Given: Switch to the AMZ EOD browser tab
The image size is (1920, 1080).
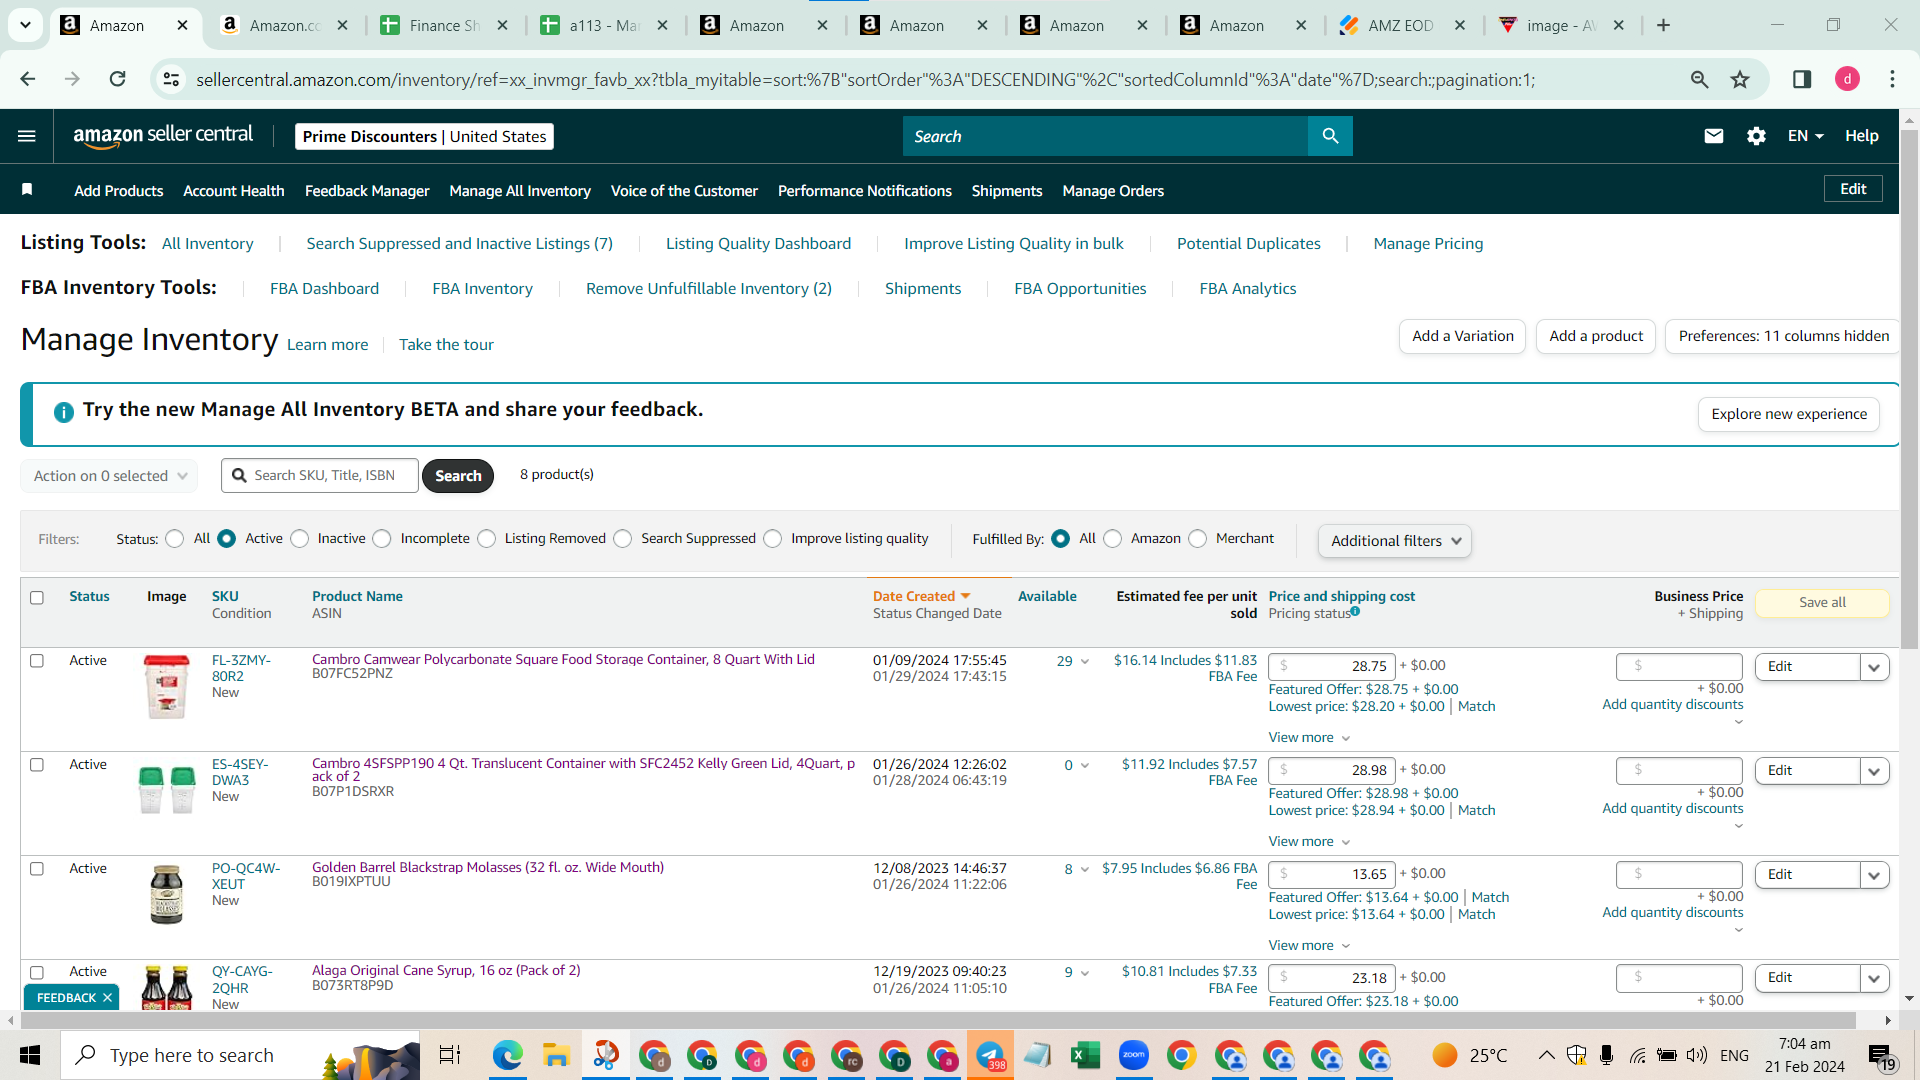Looking at the screenshot, I should point(1402,25).
